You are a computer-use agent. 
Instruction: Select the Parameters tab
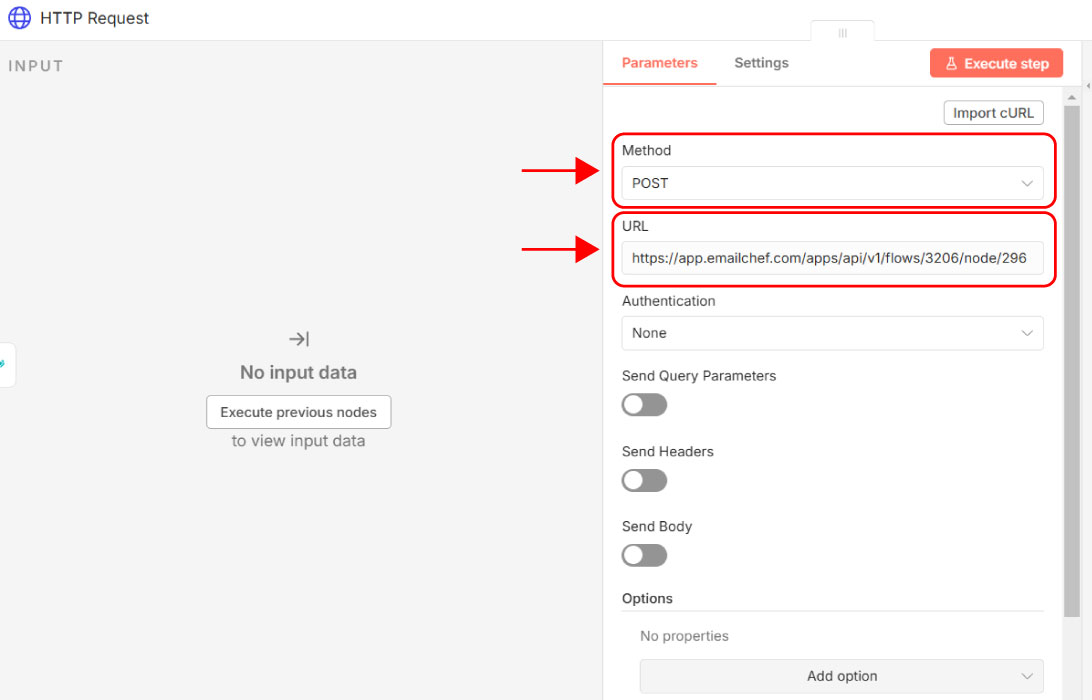pyautogui.click(x=659, y=63)
